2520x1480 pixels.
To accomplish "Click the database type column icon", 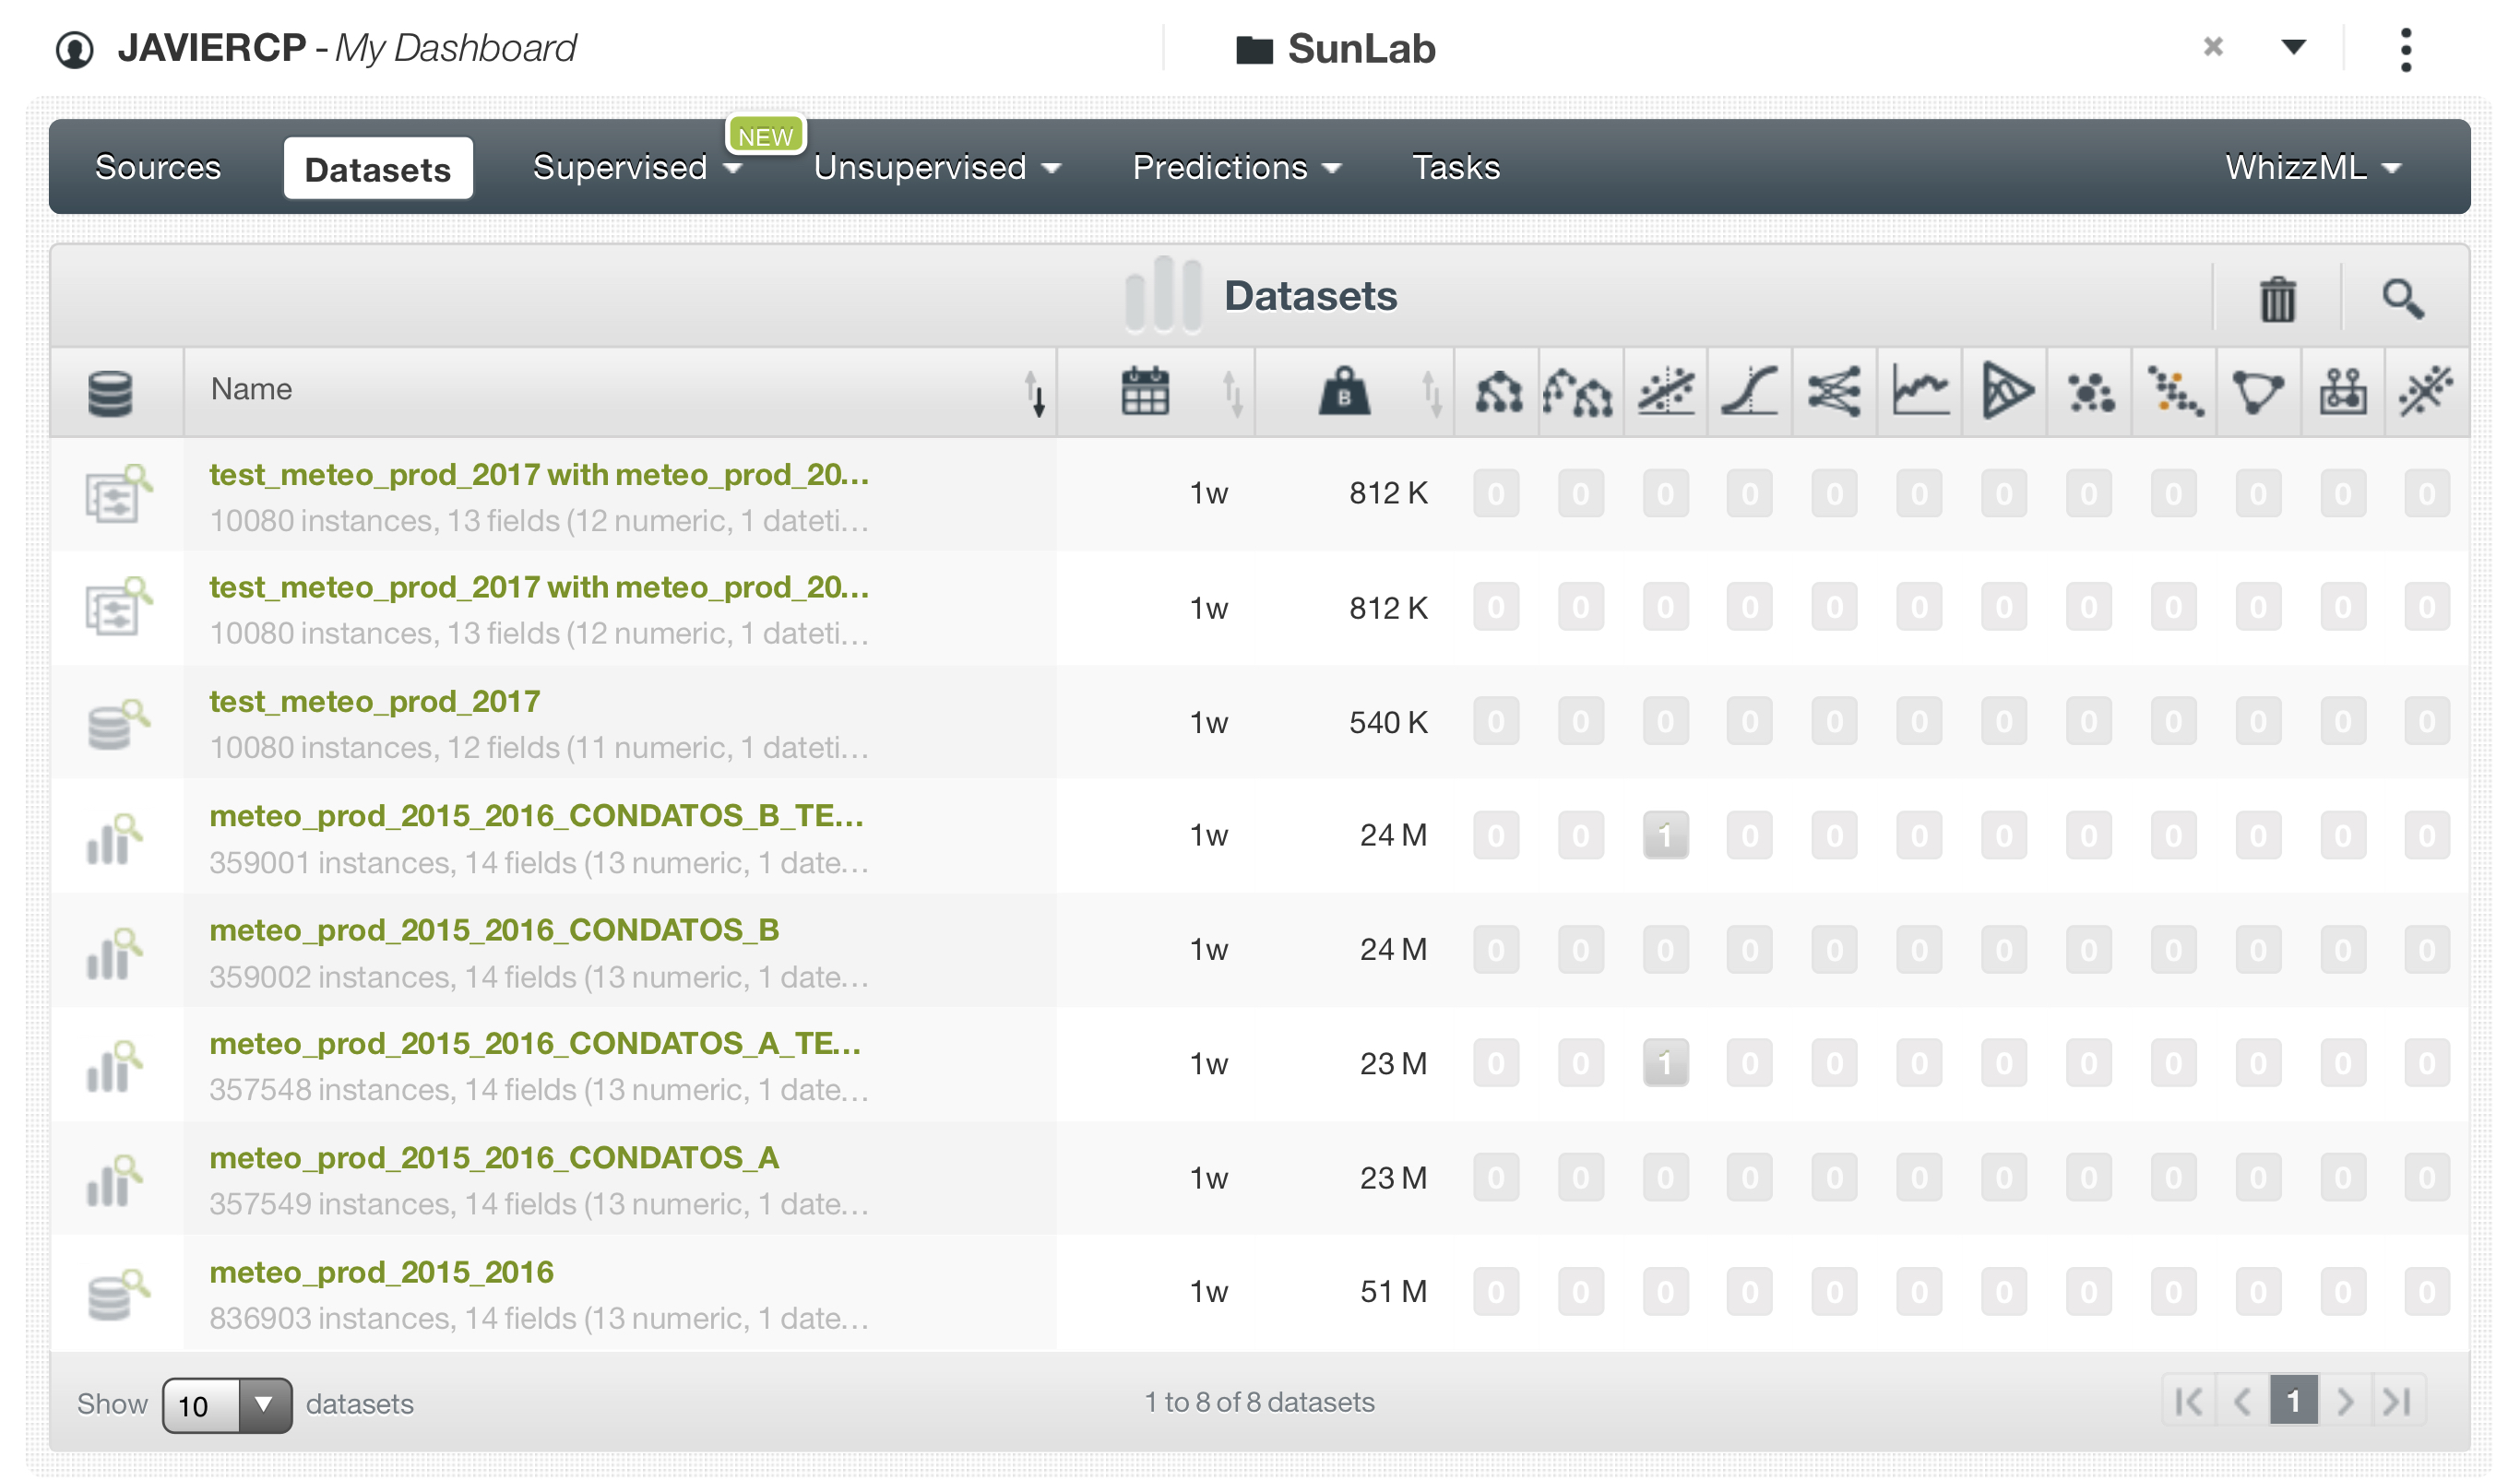I will (x=110, y=393).
